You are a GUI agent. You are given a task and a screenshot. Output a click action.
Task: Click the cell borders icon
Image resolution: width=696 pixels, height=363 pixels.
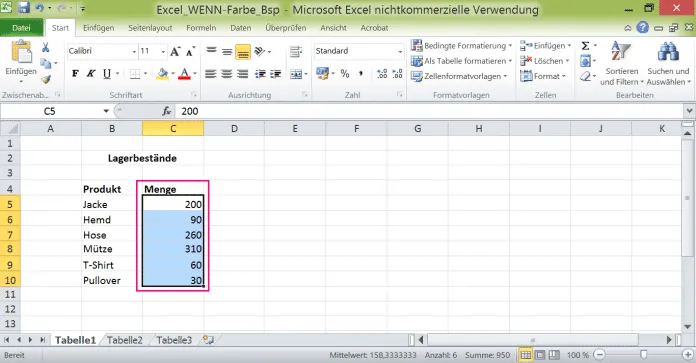click(135, 74)
